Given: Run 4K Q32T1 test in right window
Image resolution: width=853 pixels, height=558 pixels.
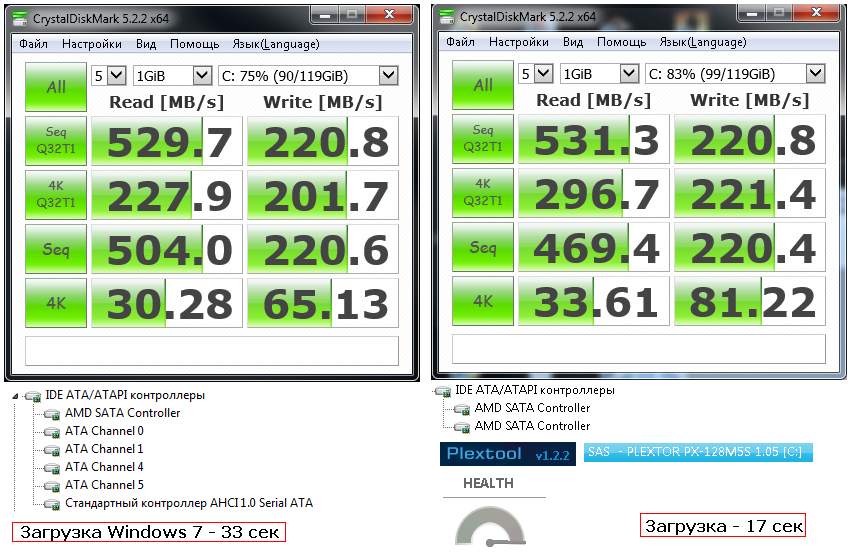Looking at the screenshot, I should tap(483, 193).
